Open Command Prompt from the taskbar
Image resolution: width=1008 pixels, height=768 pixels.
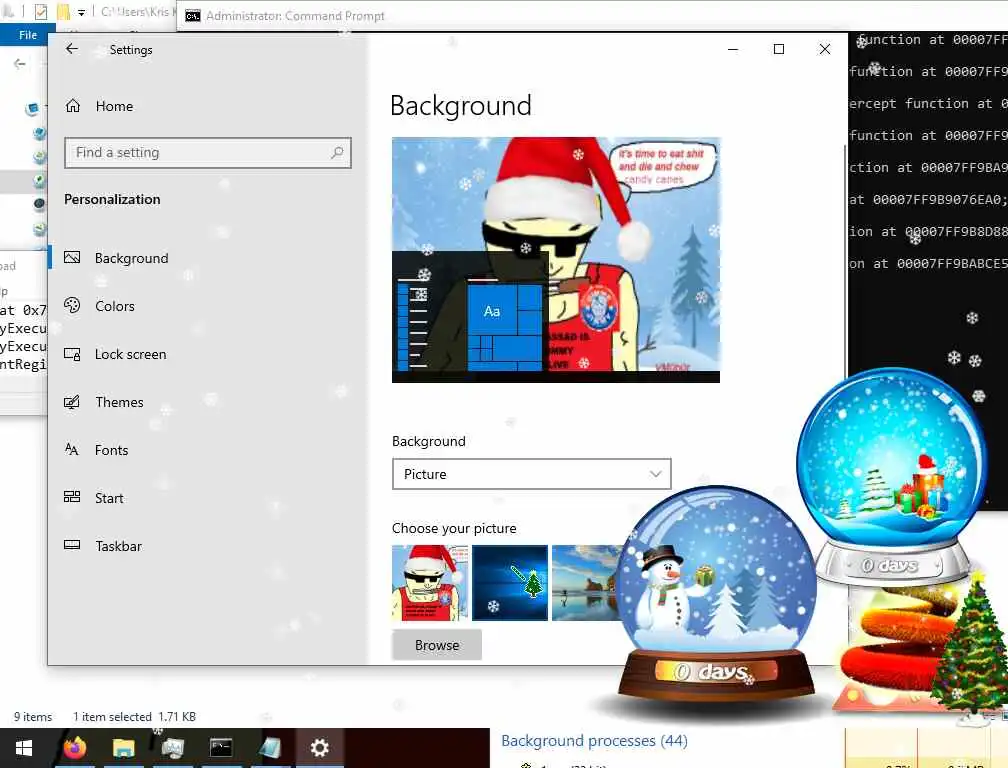[220, 748]
